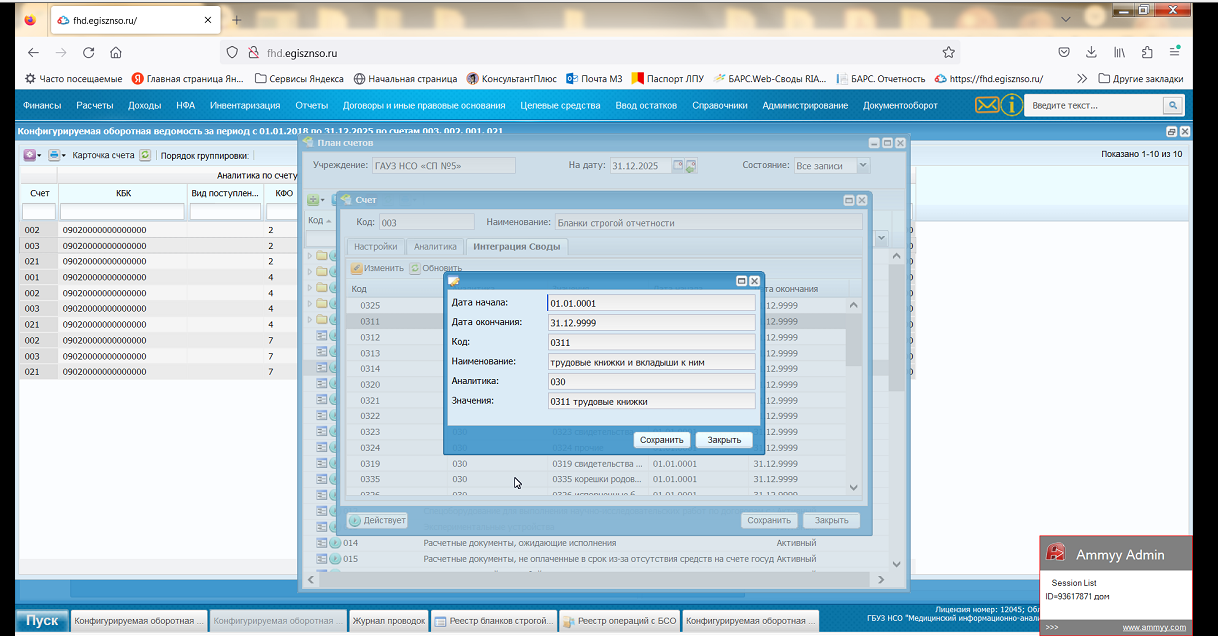Click Действует button in Счет window
1218x636 pixels.
[377, 520]
